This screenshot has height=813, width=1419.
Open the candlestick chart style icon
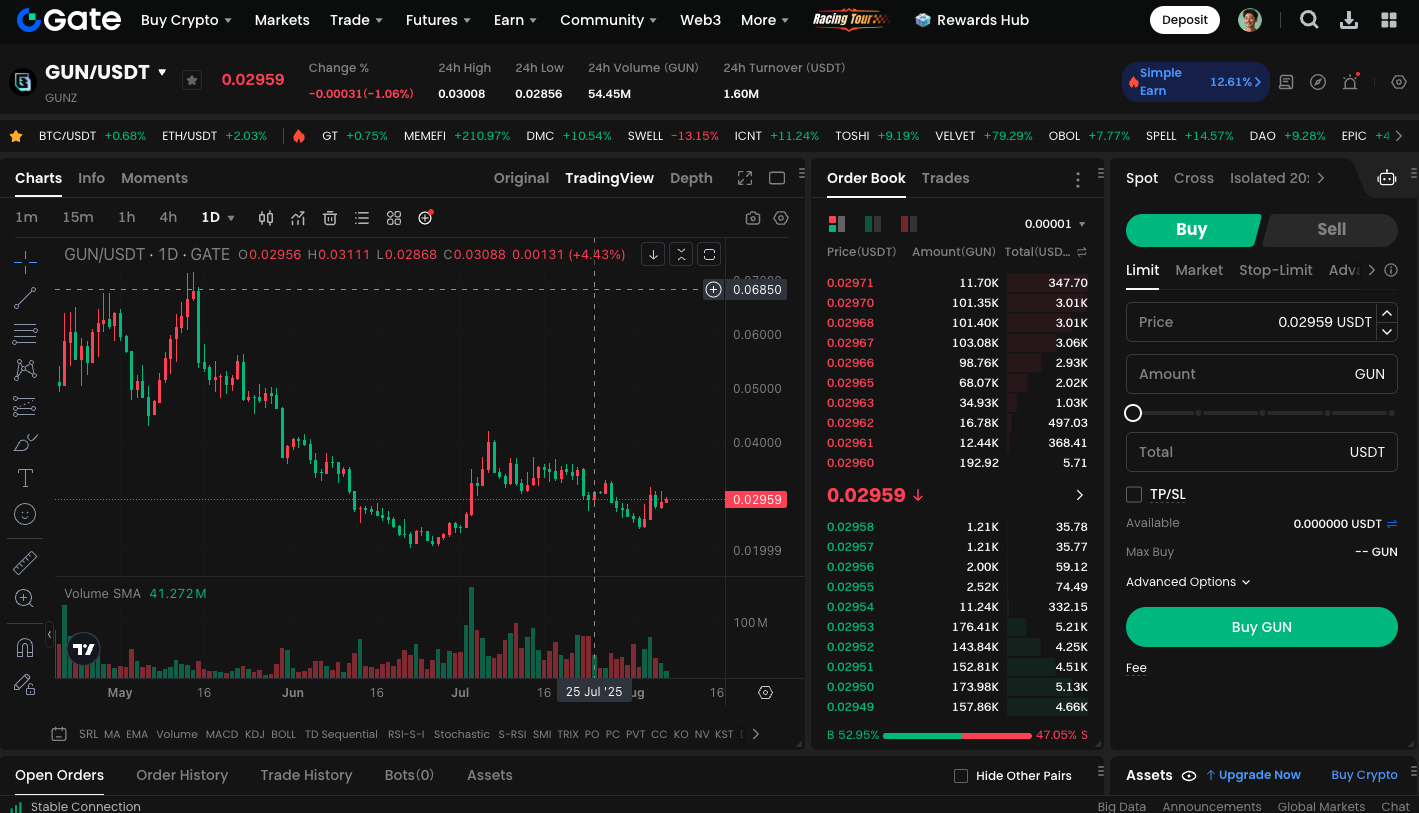click(x=266, y=218)
